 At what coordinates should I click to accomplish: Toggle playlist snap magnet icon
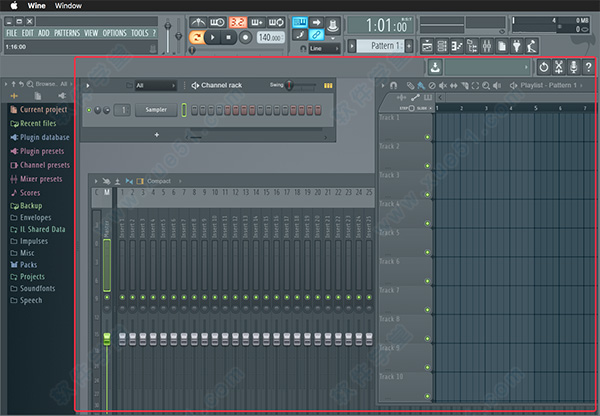393,85
